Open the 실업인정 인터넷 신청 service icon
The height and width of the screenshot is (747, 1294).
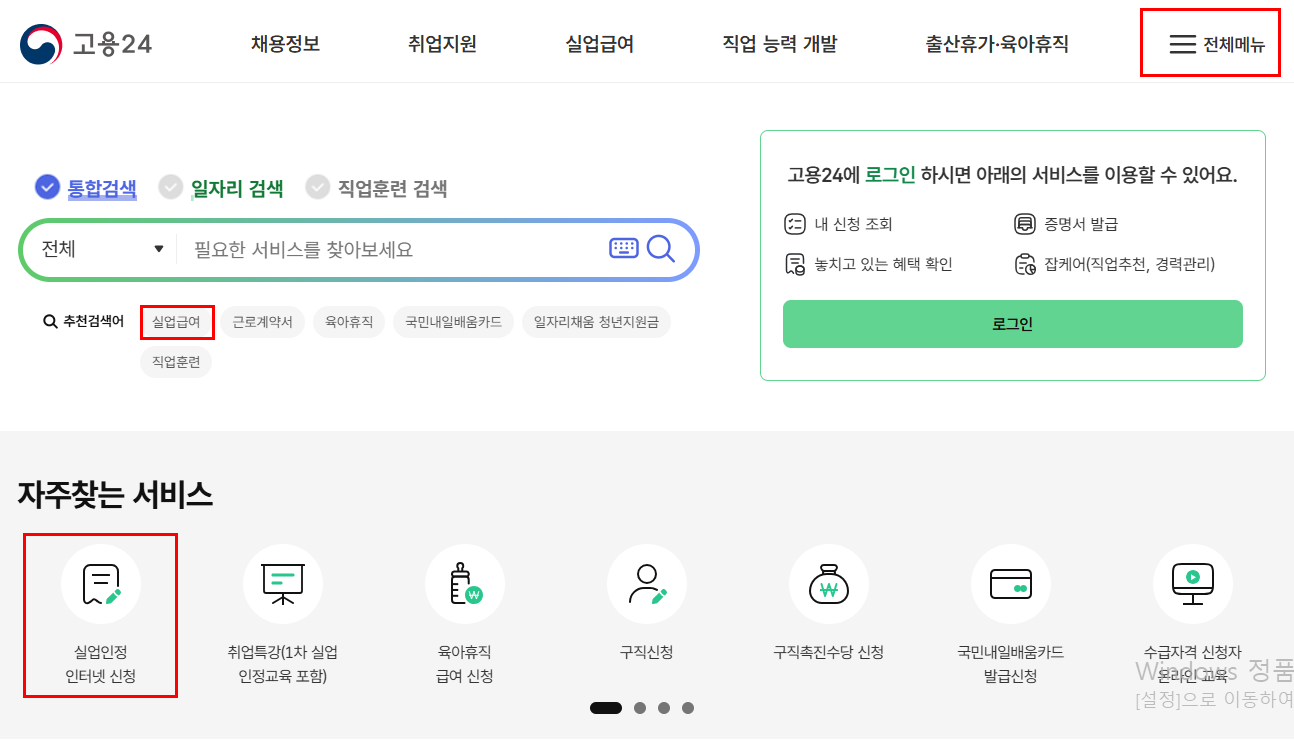(100, 583)
